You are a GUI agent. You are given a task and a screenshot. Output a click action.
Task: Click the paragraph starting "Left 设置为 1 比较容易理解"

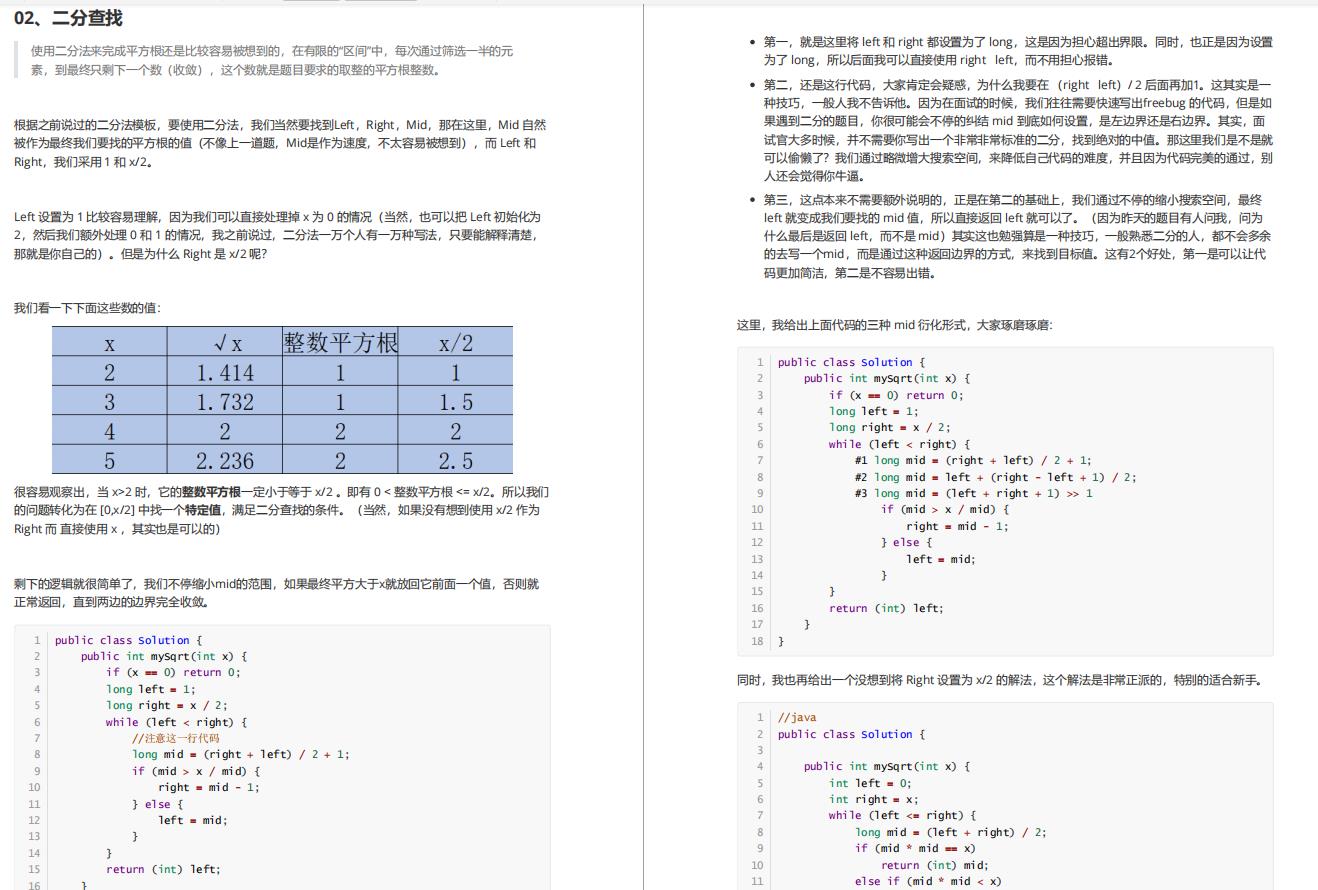click(x=279, y=235)
